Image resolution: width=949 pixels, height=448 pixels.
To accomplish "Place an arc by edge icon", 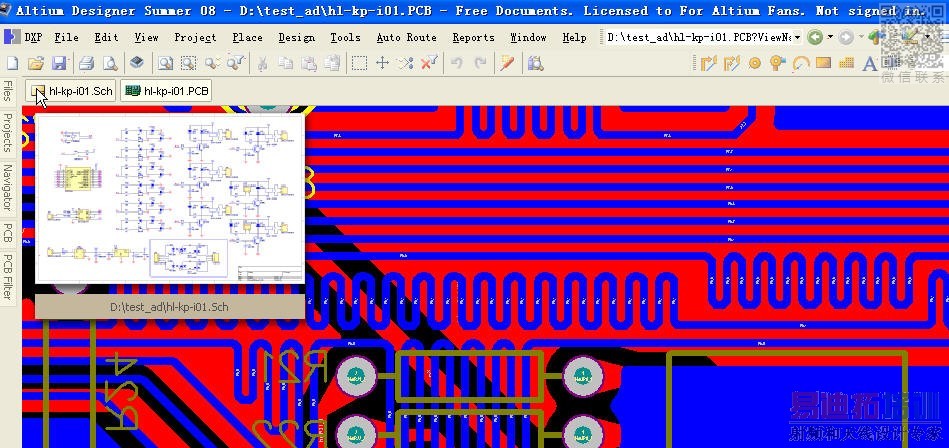I will click(x=801, y=63).
